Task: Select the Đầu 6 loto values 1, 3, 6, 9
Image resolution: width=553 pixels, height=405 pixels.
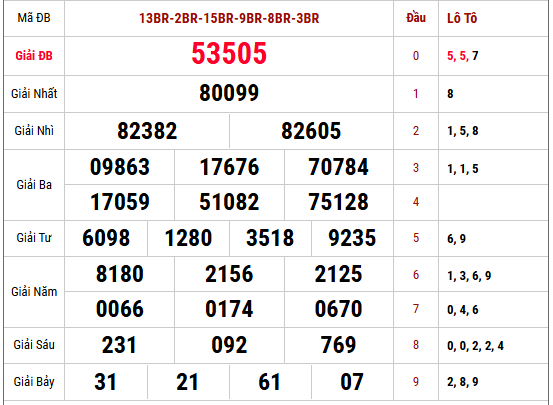Action: [469, 276]
